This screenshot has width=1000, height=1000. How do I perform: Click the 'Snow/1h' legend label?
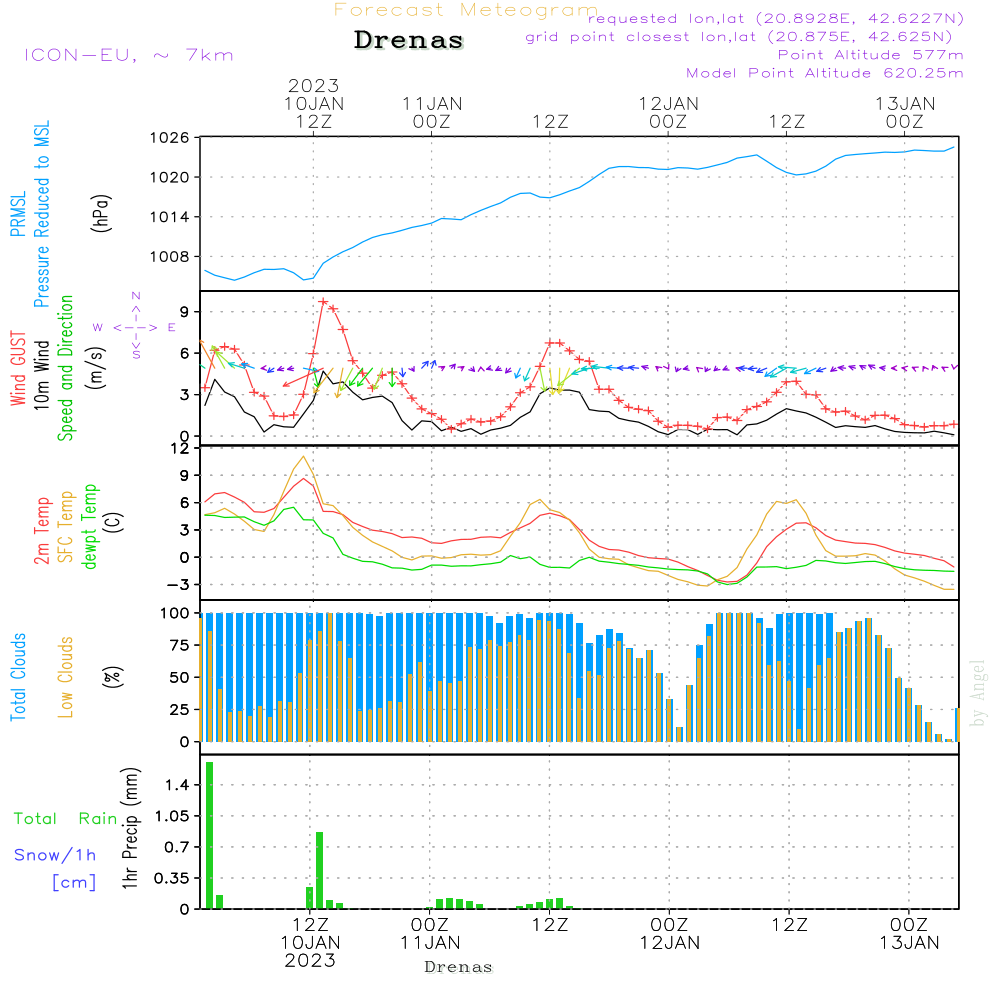click(x=55, y=855)
